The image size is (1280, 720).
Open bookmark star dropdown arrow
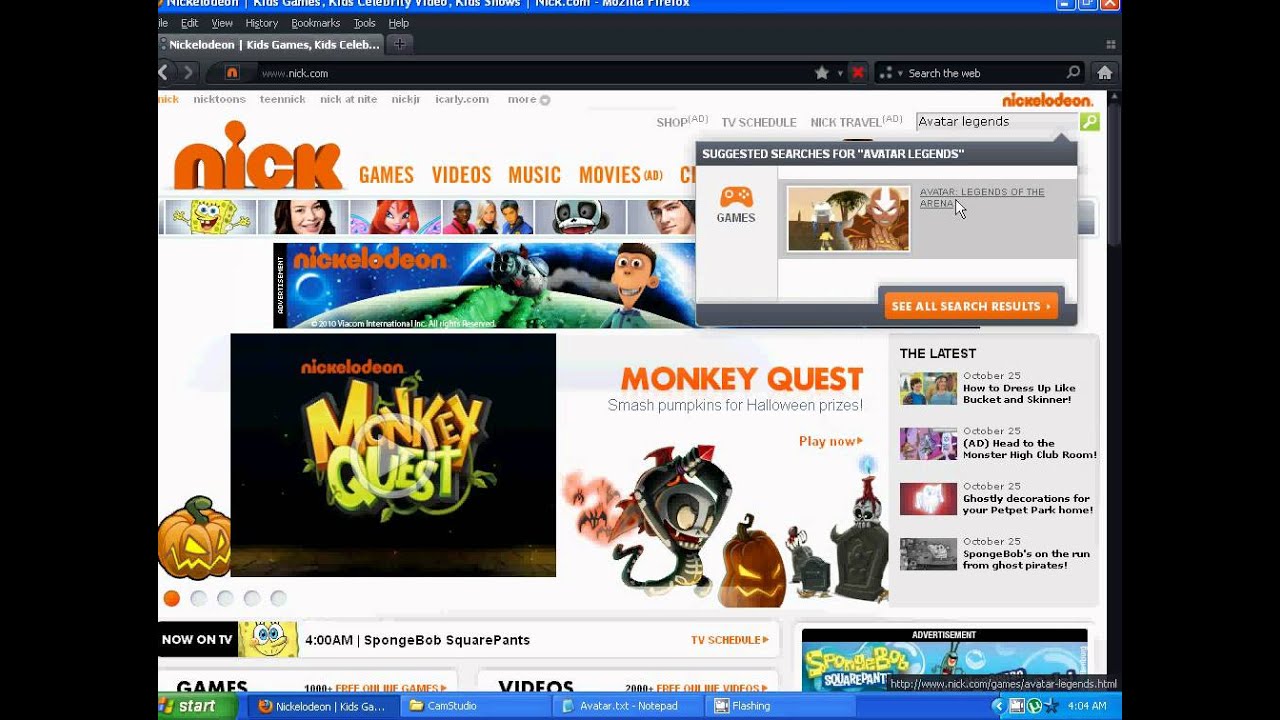coord(838,73)
